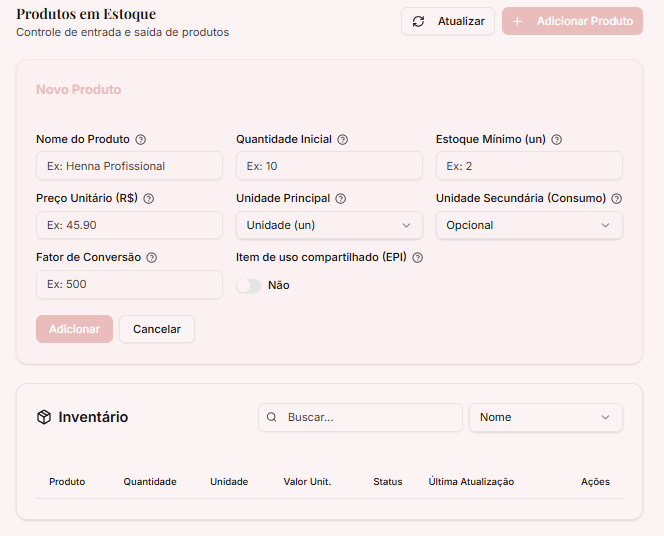
Task: Click the Status column header
Action: (388, 482)
